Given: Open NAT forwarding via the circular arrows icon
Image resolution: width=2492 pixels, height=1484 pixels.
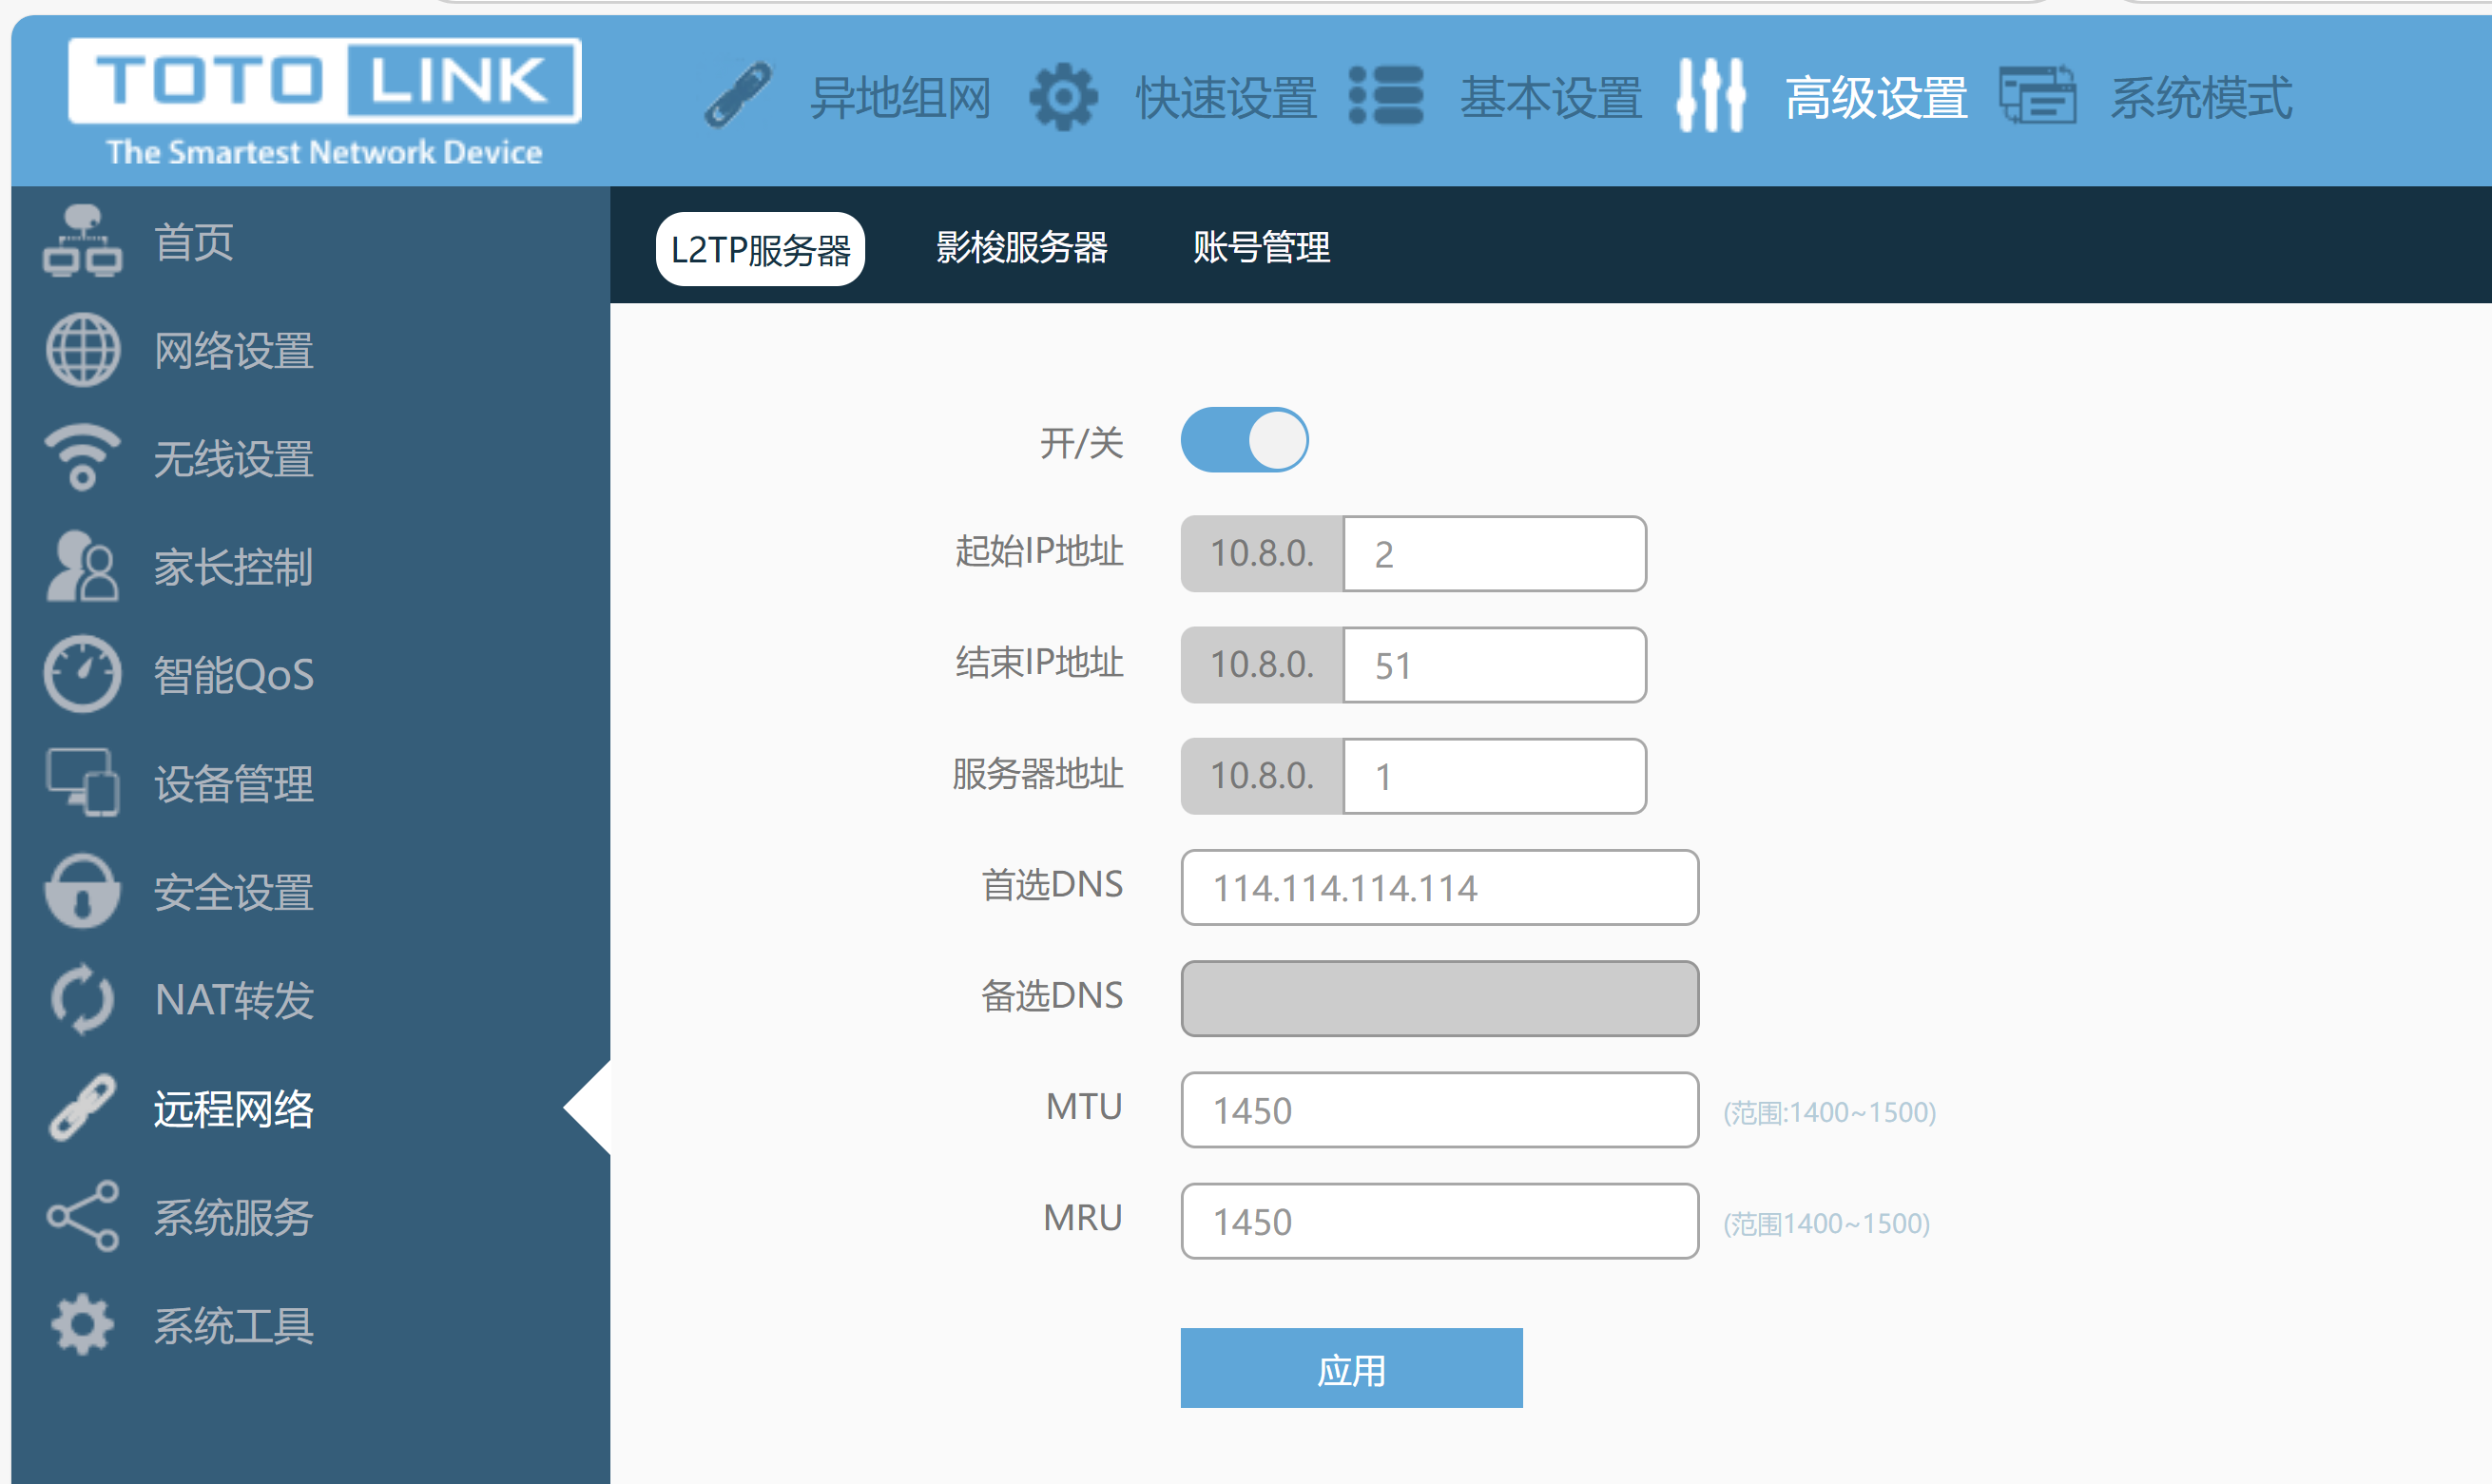Looking at the screenshot, I should click(x=82, y=999).
